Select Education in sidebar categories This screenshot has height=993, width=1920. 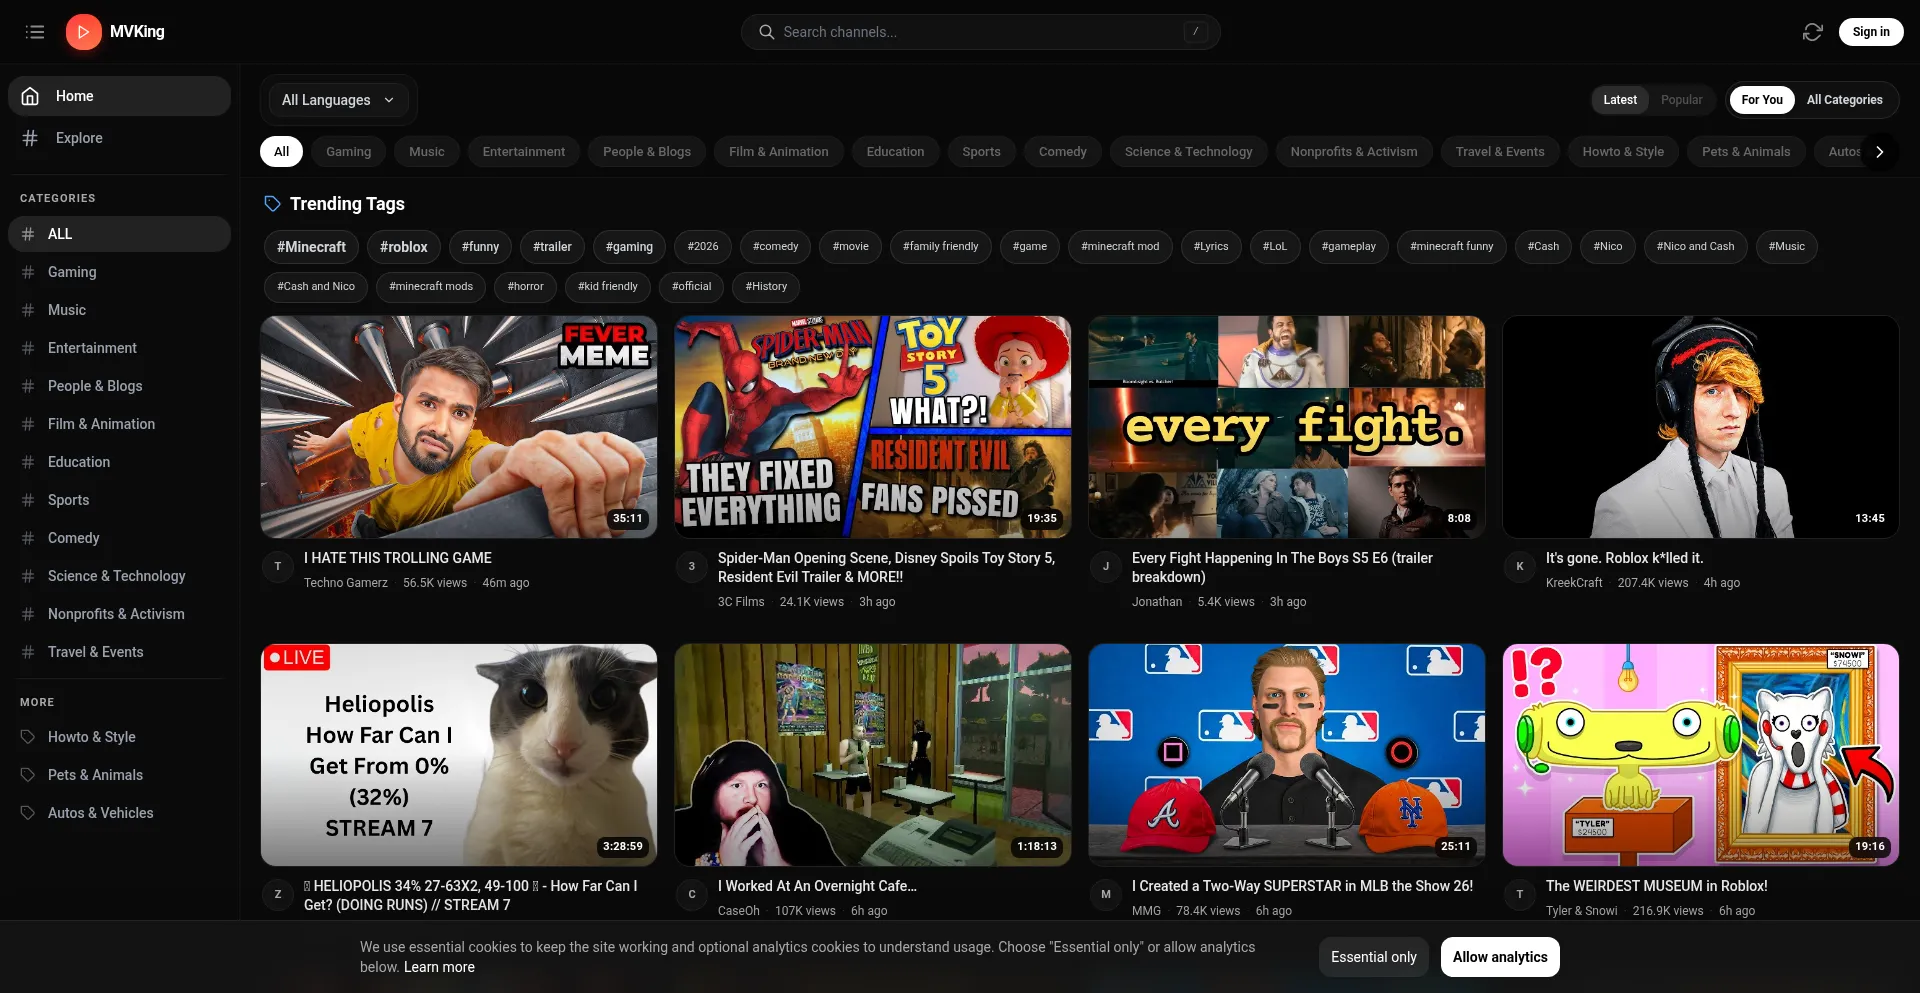(x=119, y=462)
